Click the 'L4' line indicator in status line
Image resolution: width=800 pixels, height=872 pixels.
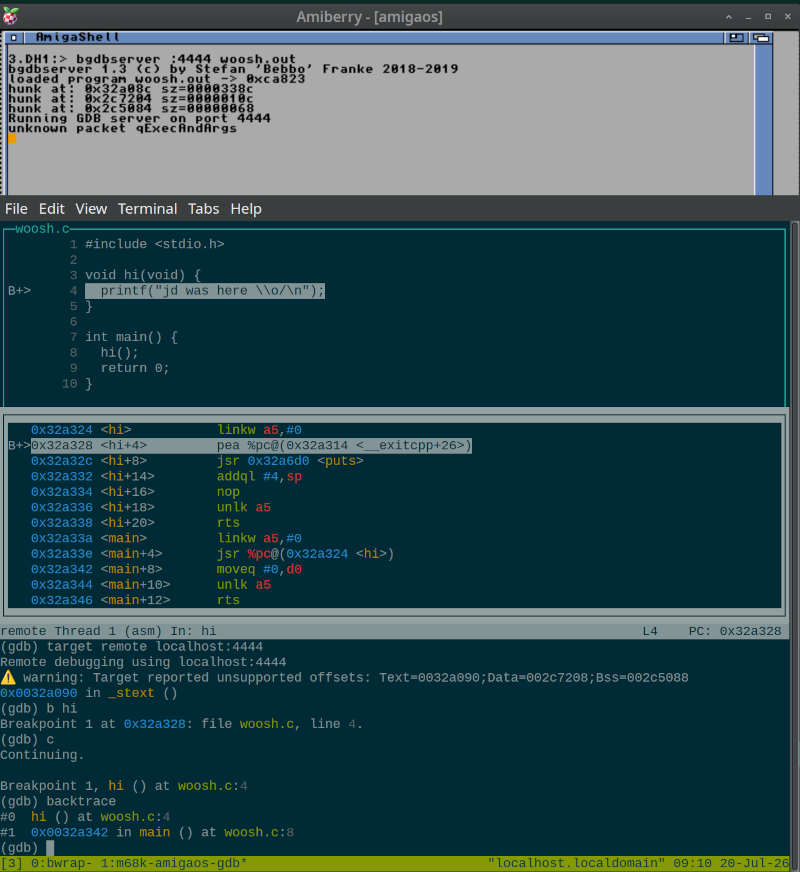[650, 631]
